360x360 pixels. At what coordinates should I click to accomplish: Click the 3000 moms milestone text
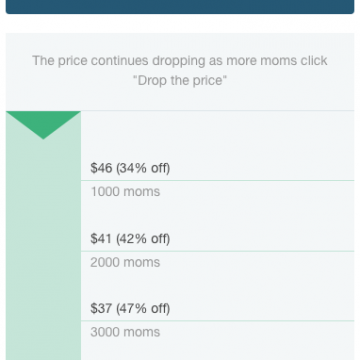tap(125, 332)
